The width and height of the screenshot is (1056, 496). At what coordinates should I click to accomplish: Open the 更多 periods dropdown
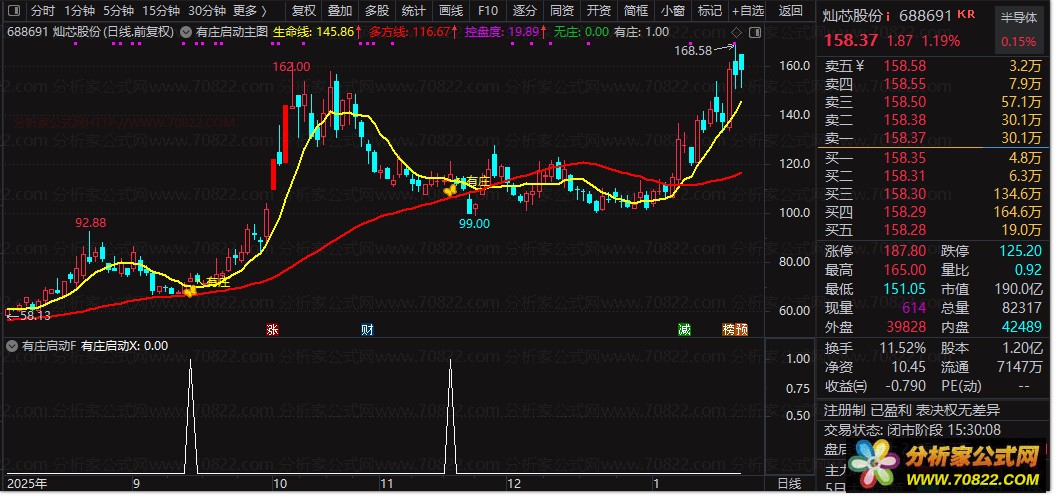tap(250, 11)
